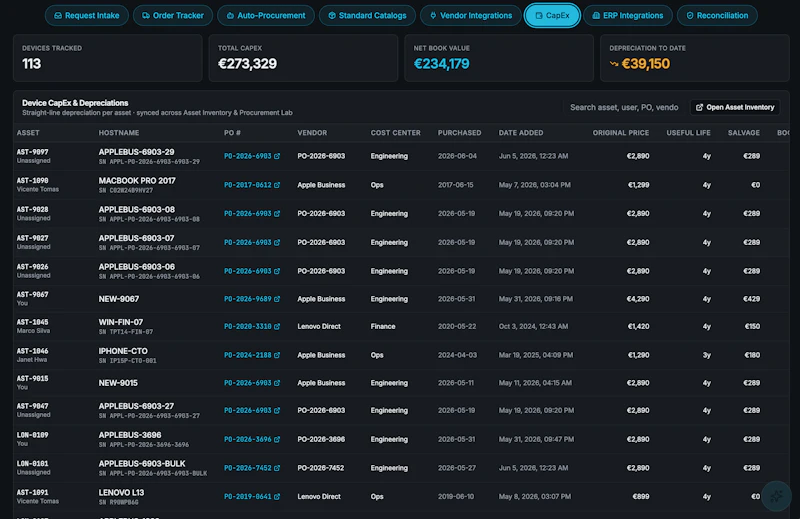Click the depreciation trend arrow icon

(614, 64)
